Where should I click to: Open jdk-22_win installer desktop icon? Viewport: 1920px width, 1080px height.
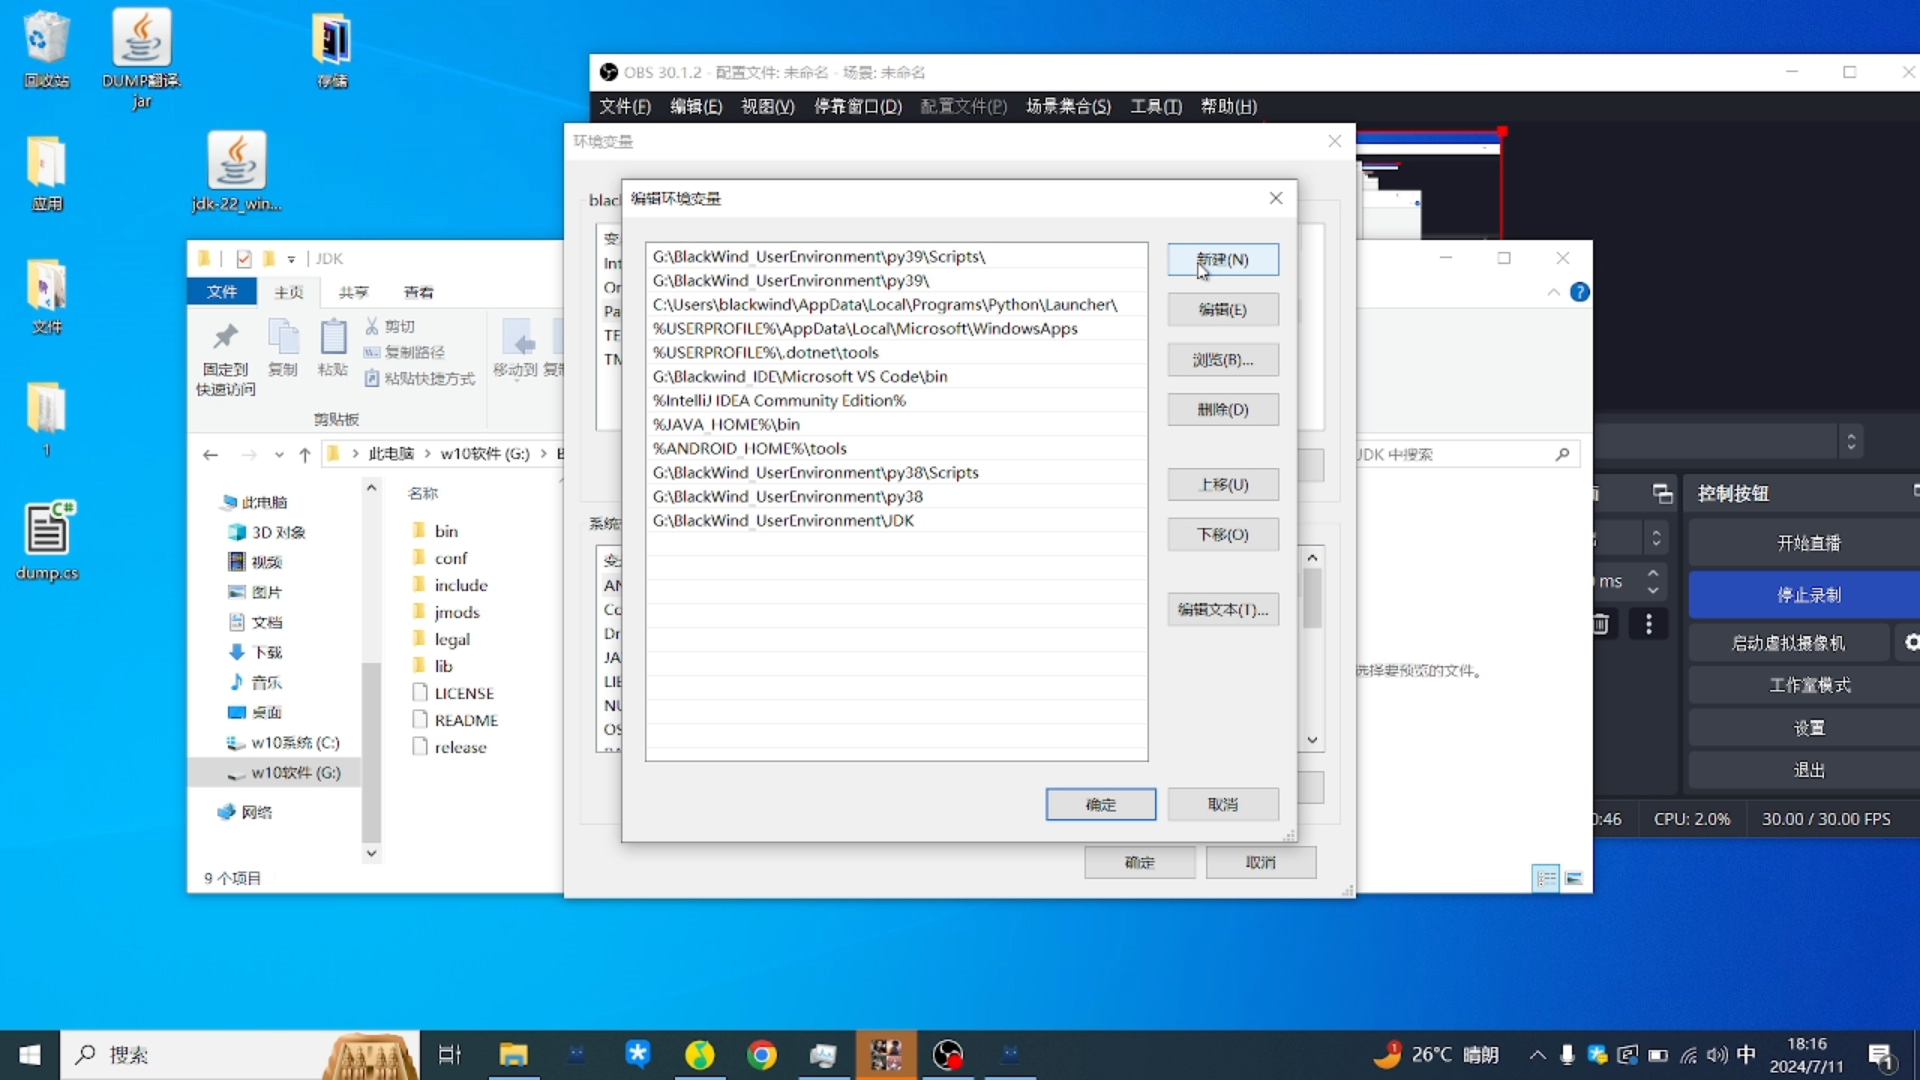point(236,170)
